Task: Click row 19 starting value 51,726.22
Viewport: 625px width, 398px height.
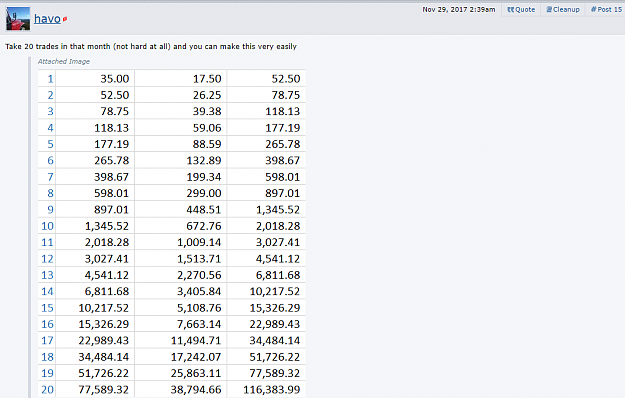Action: 95,373
